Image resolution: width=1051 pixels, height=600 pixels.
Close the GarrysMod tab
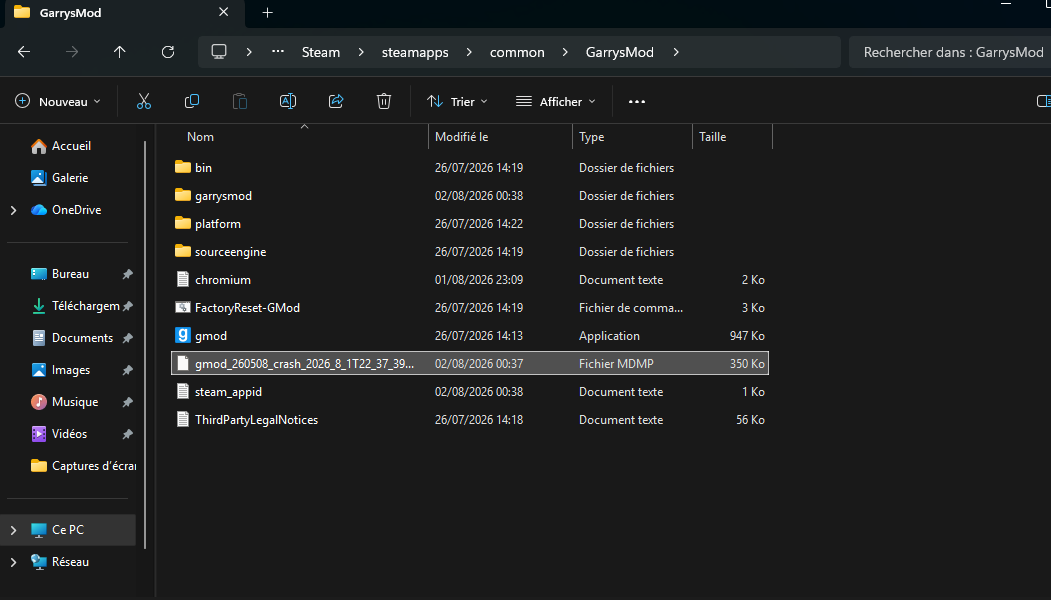pos(224,12)
